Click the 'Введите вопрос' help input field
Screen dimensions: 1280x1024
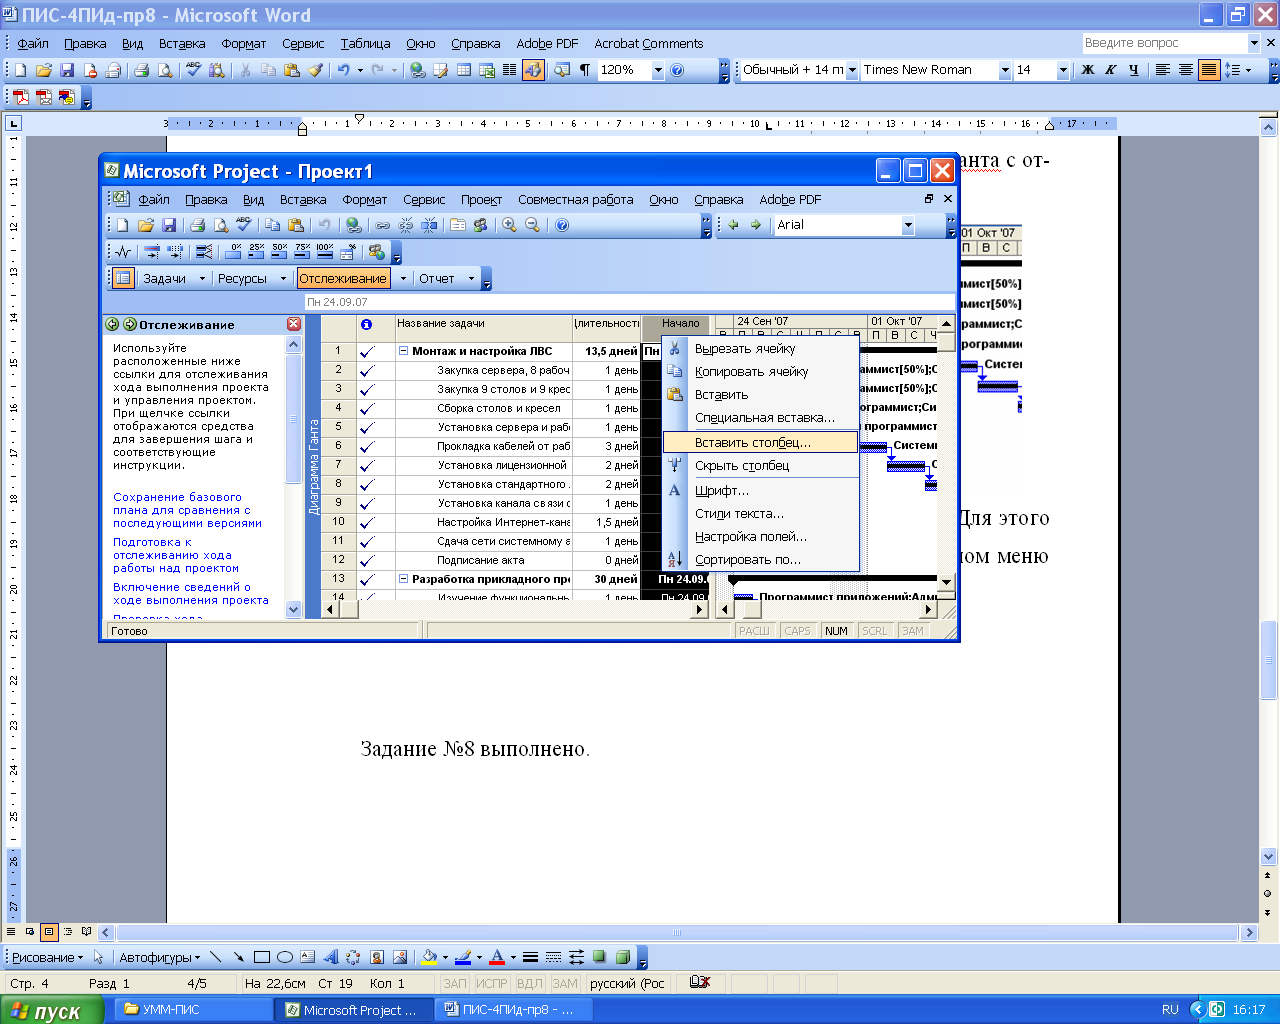pos(1164,43)
